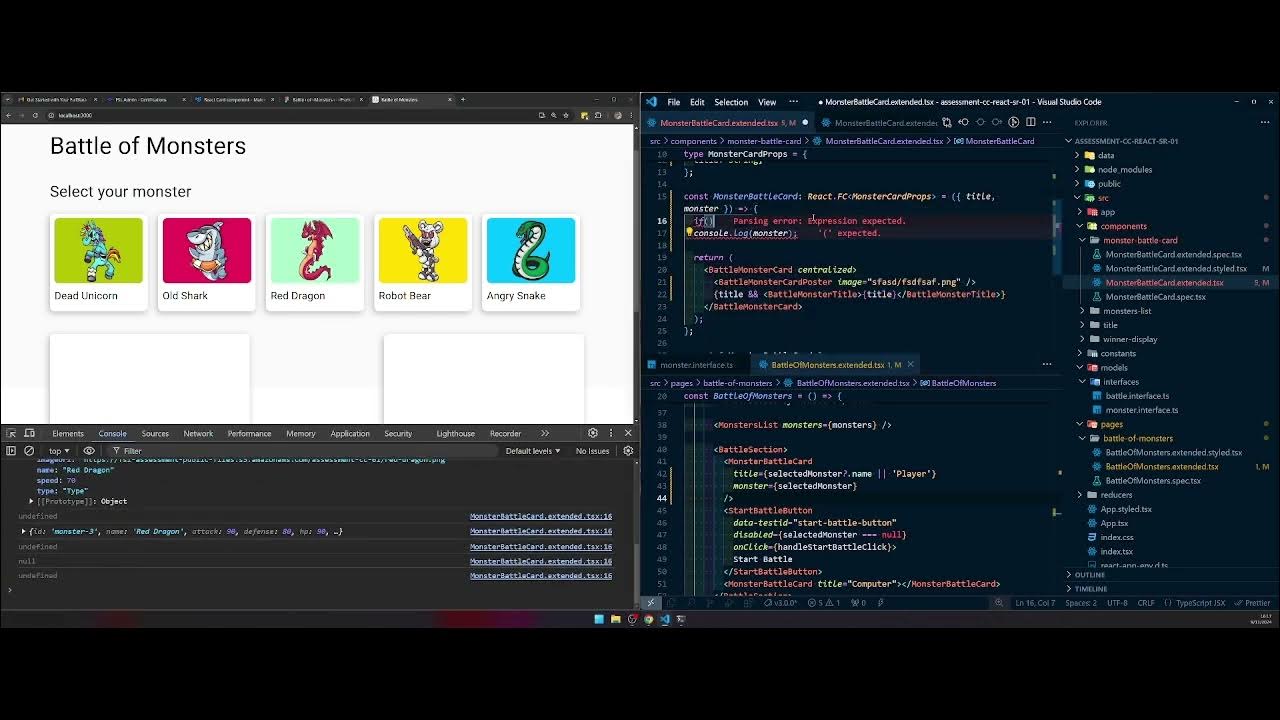Toggle the console sidebar icon
Screen dimensions: 1280x720
click(x=11, y=451)
